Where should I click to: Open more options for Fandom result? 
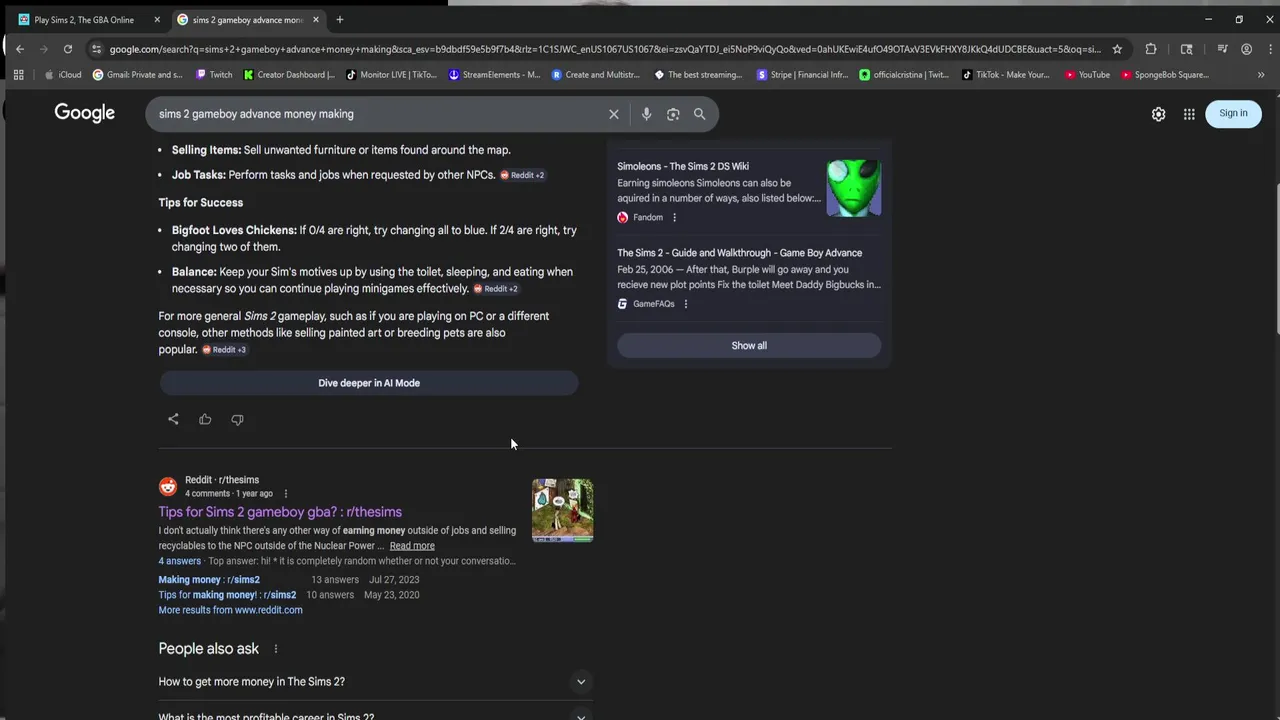coord(674,217)
